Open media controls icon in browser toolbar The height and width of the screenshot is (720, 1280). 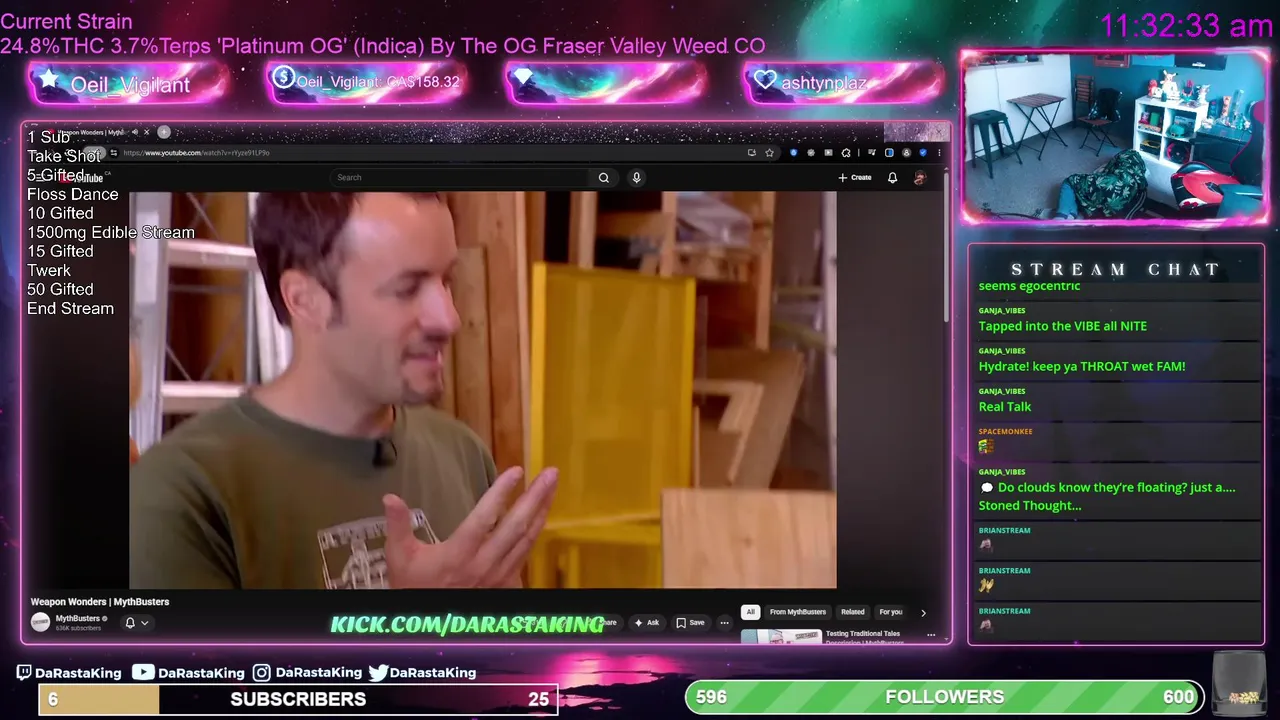pos(872,153)
